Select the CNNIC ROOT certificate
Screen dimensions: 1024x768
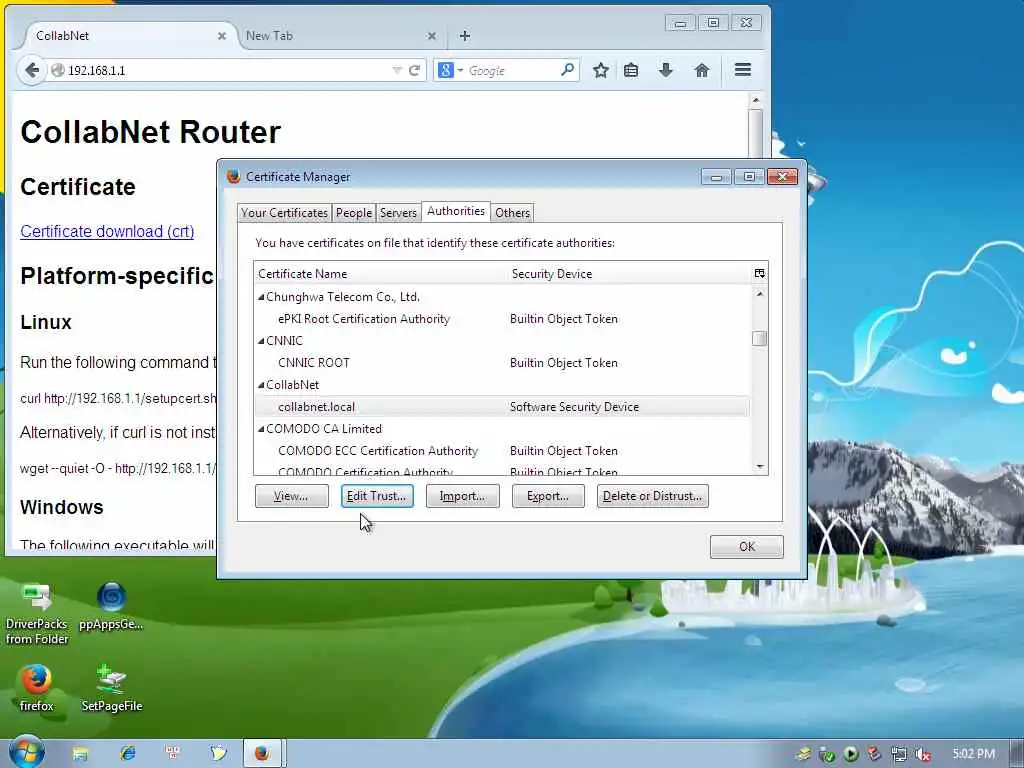tap(502, 362)
